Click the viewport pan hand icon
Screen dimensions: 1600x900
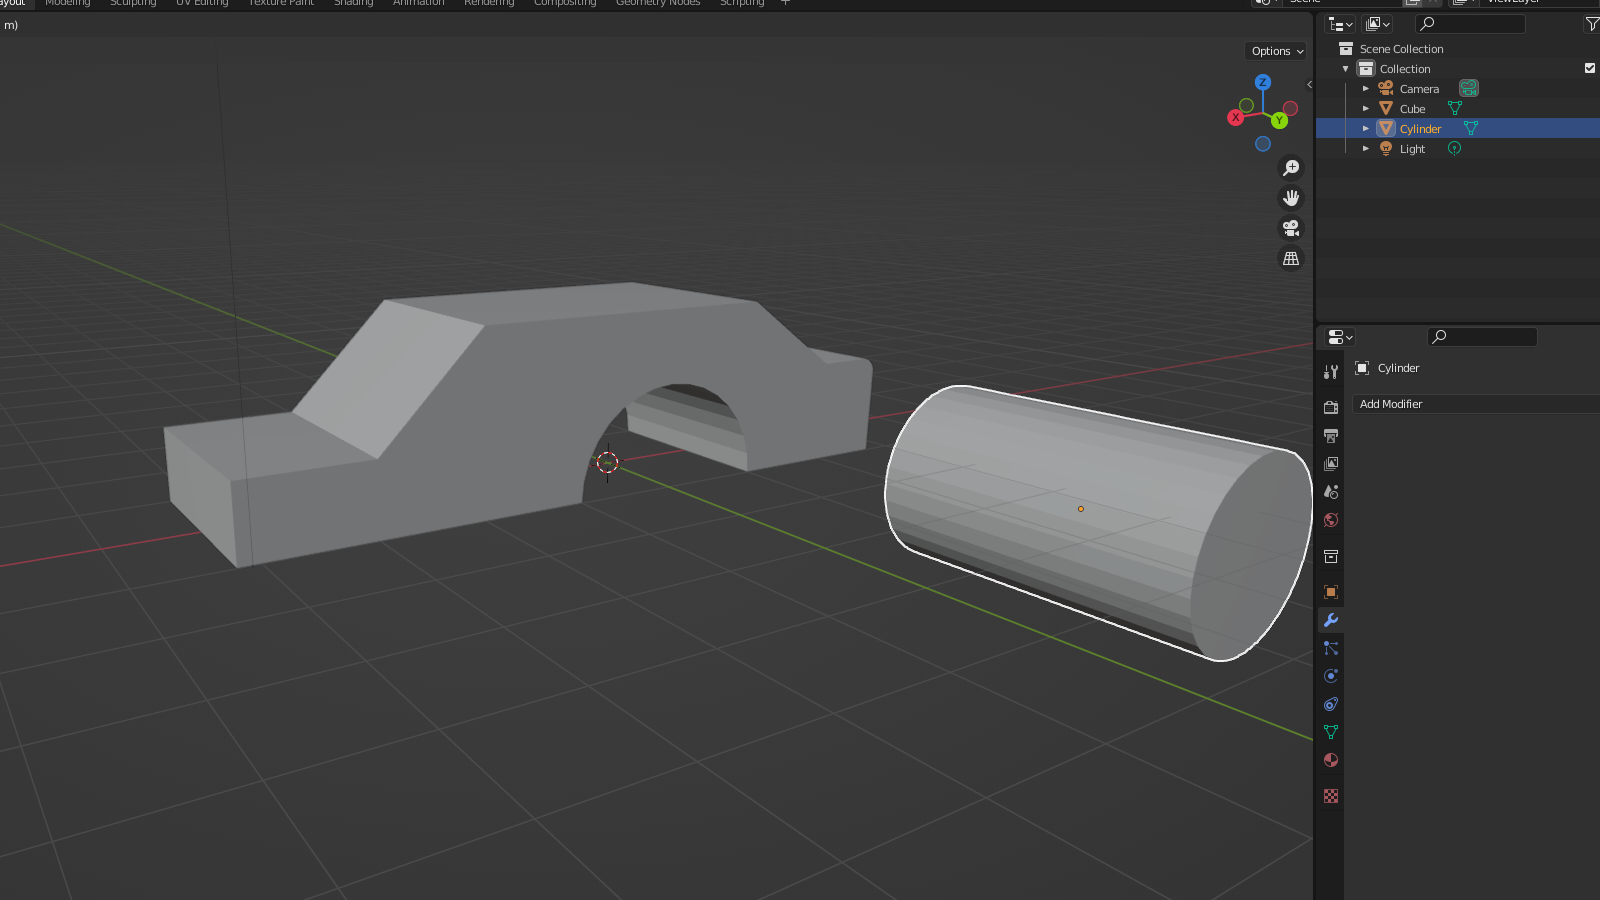tap(1291, 198)
